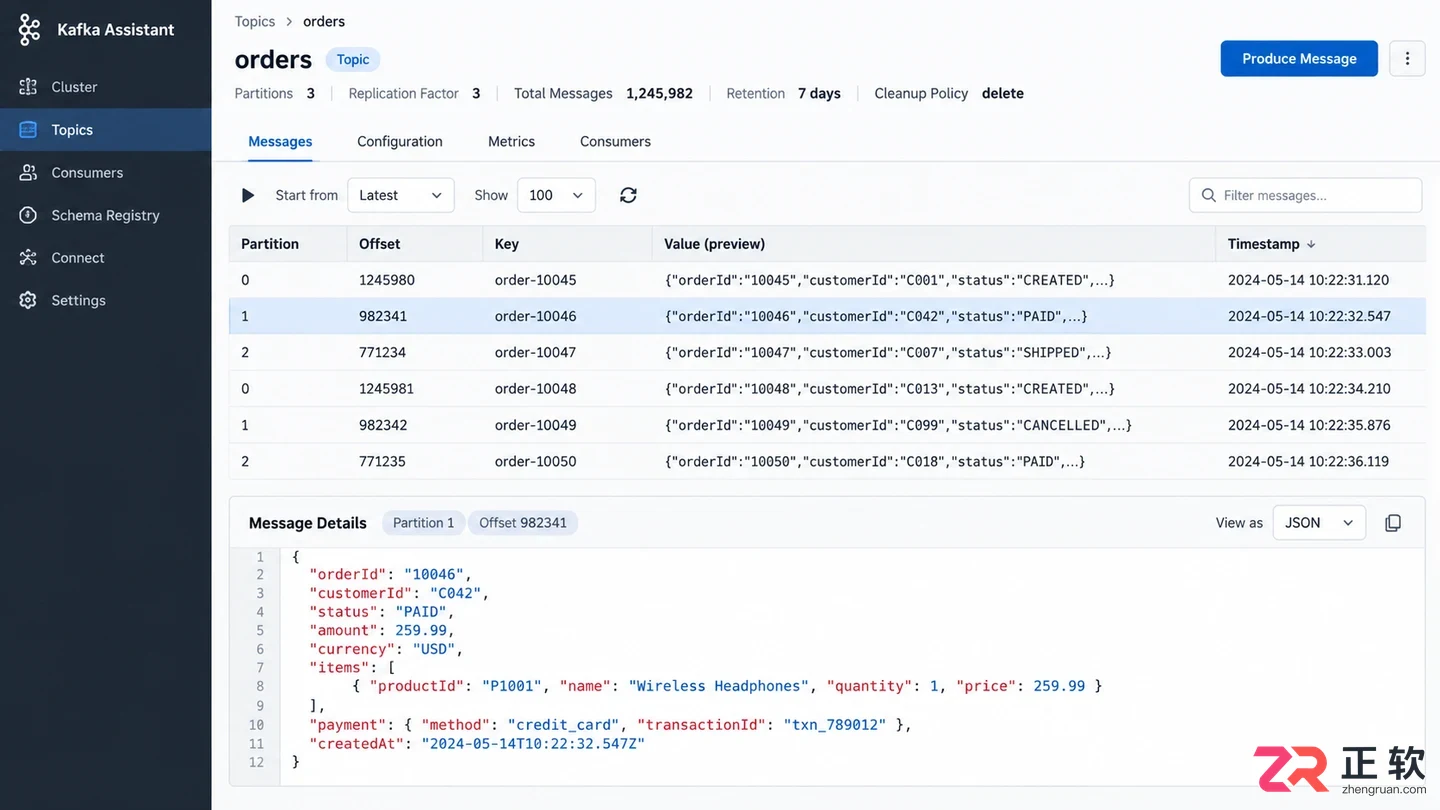Click the Topics sidebar icon

tap(28, 130)
